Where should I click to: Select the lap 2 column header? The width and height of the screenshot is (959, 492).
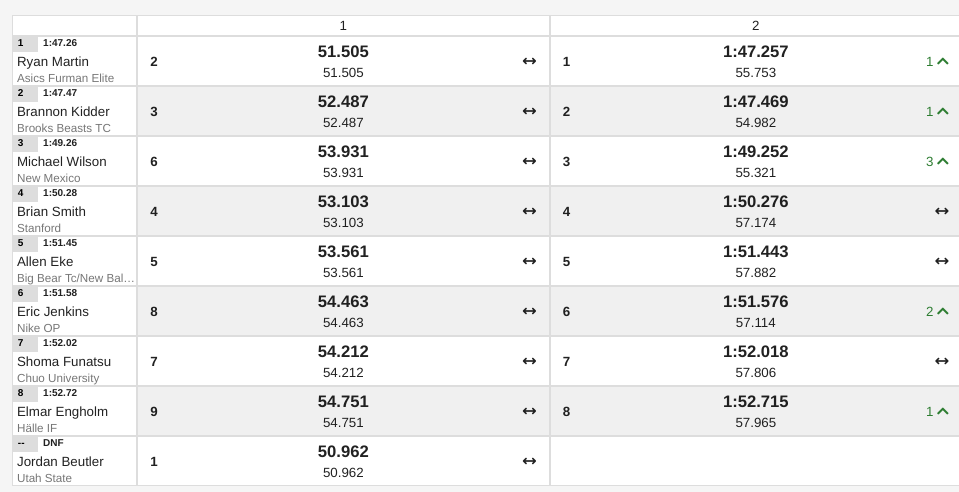(755, 26)
